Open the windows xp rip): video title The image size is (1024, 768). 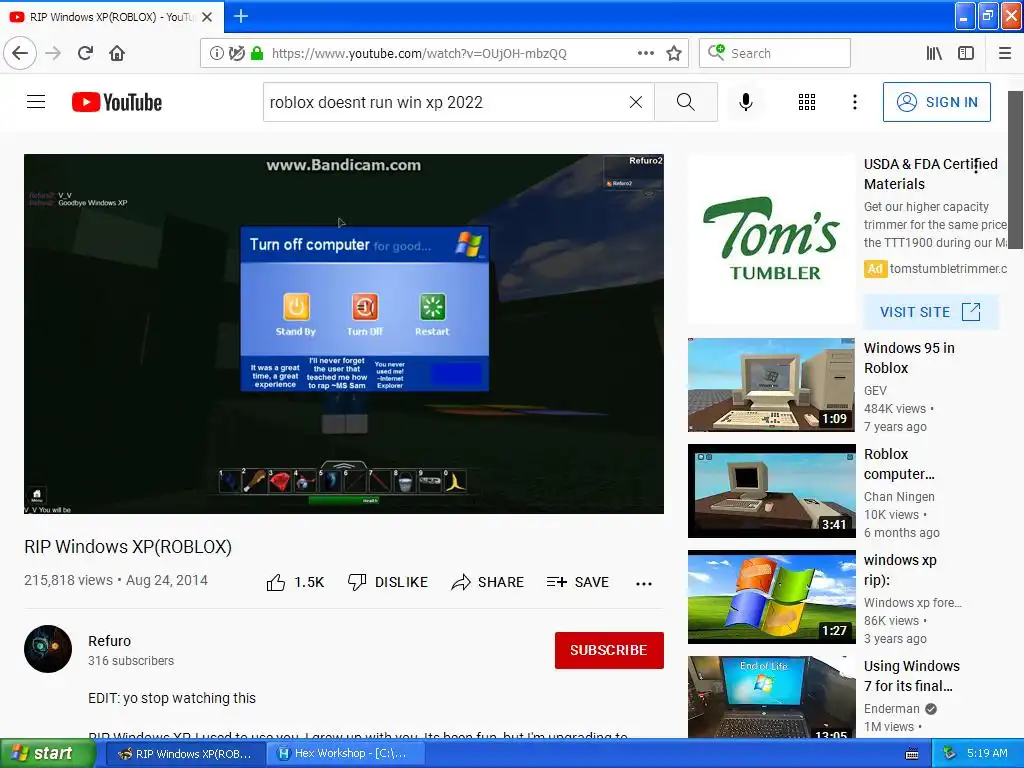tap(900, 569)
